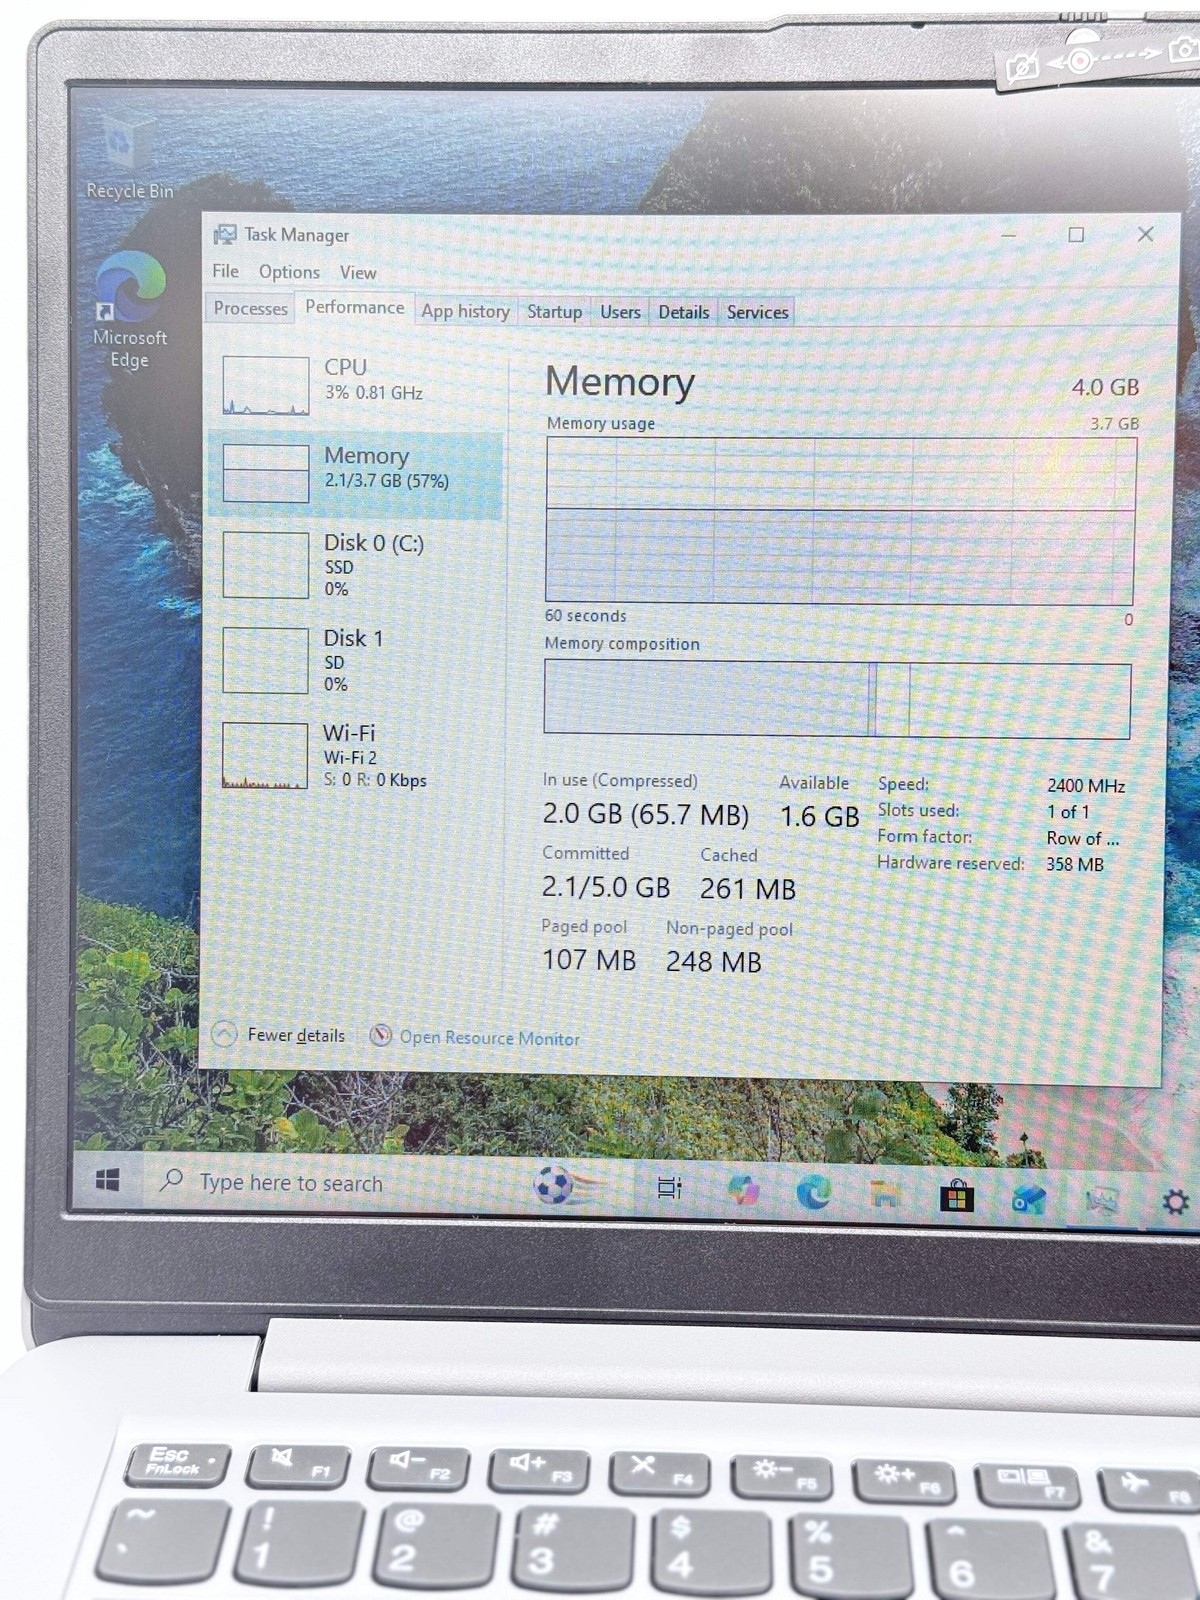Click the Memory composition bar
1200x1600 pixels.
coord(837,700)
